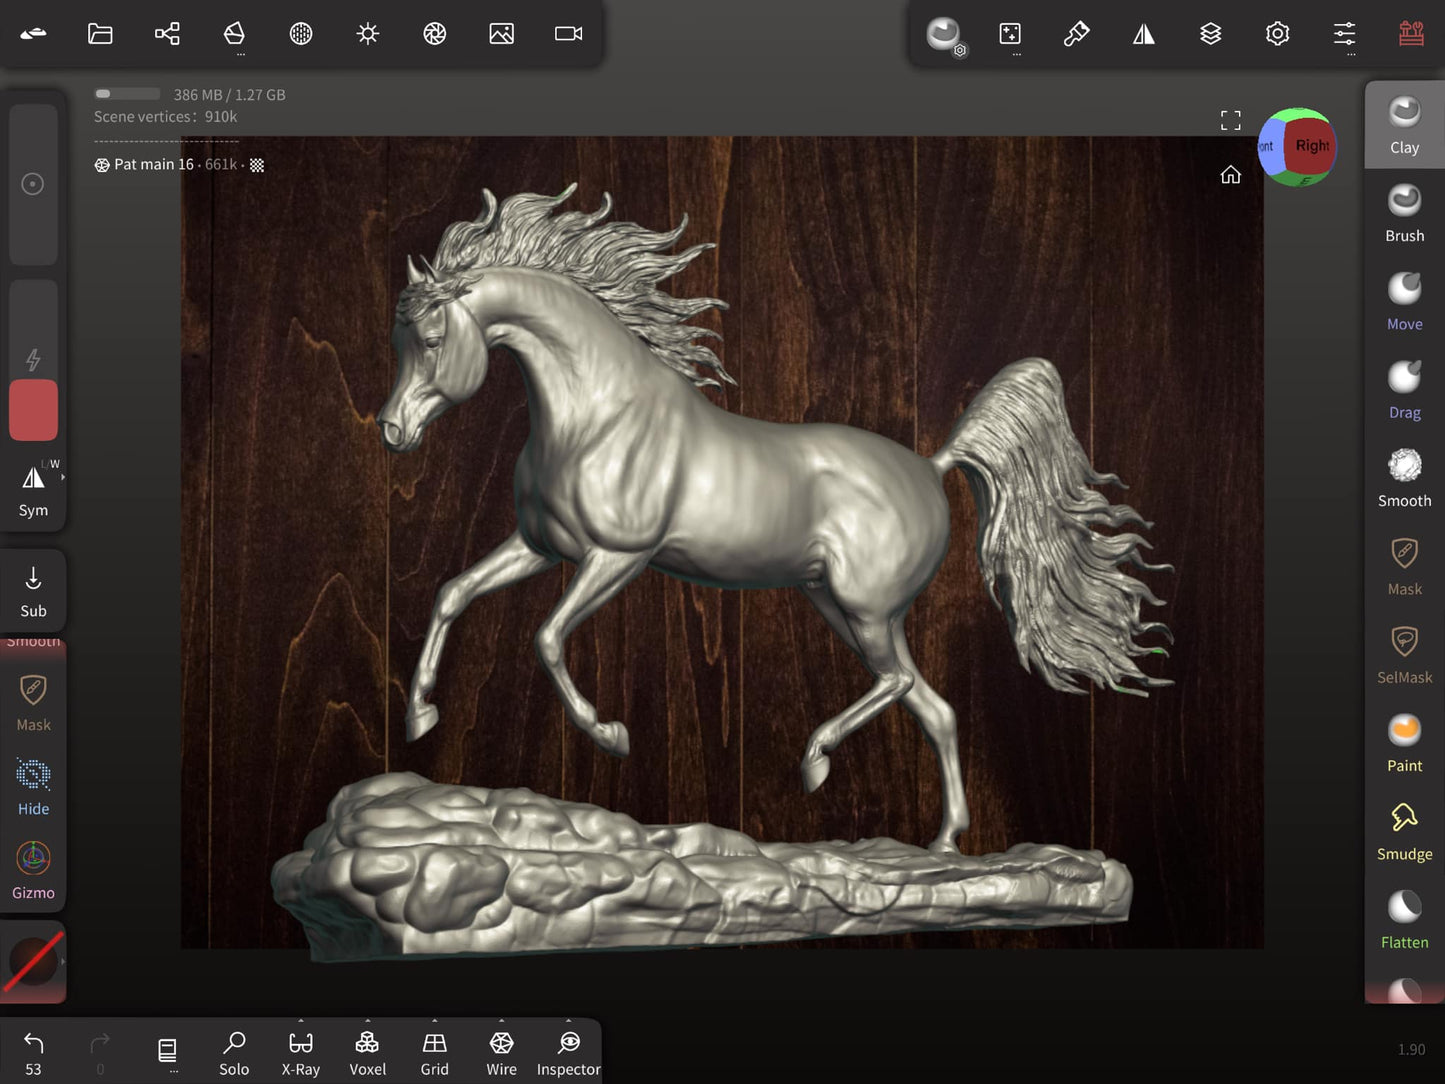This screenshot has width=1445, height=1084.
Task: Open the Paint panel in the top toolbar
Action: [1076, 33]
